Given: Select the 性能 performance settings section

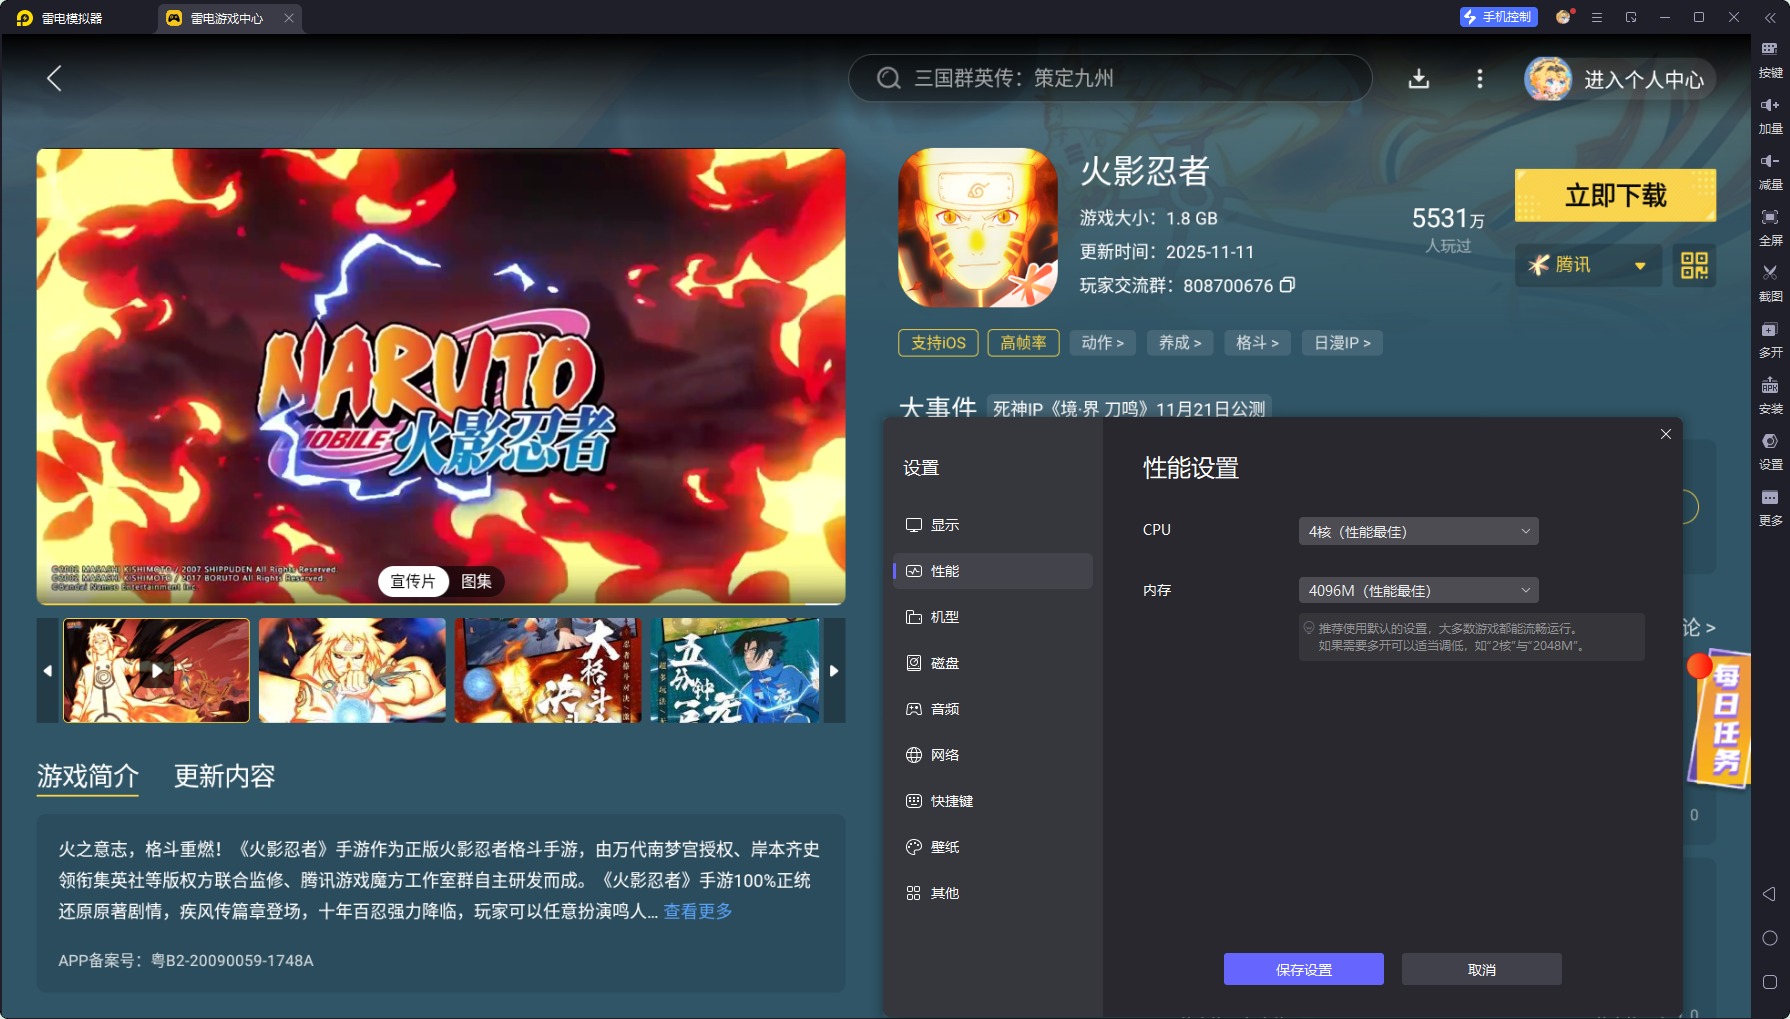Looking at the screenshot, I should tap(993, 571).
